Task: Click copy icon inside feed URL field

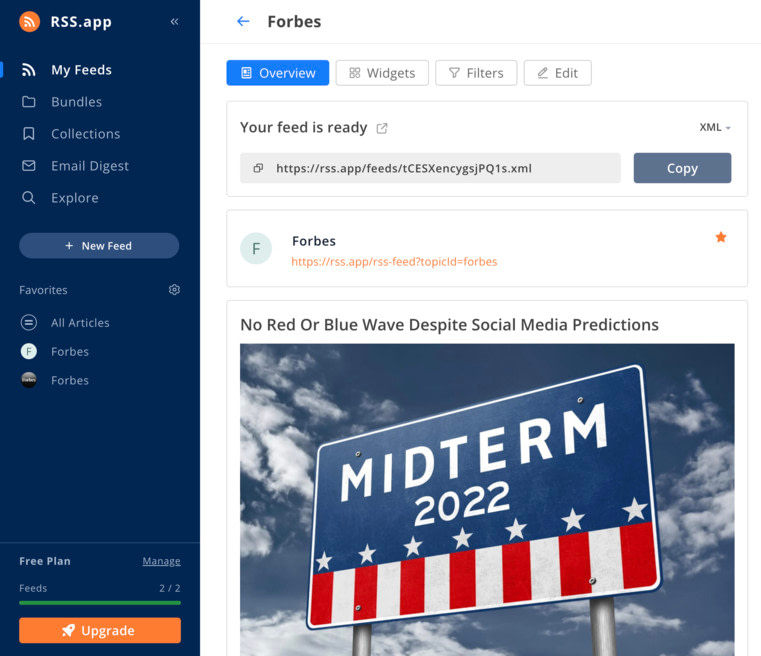Action: point(258,168)
